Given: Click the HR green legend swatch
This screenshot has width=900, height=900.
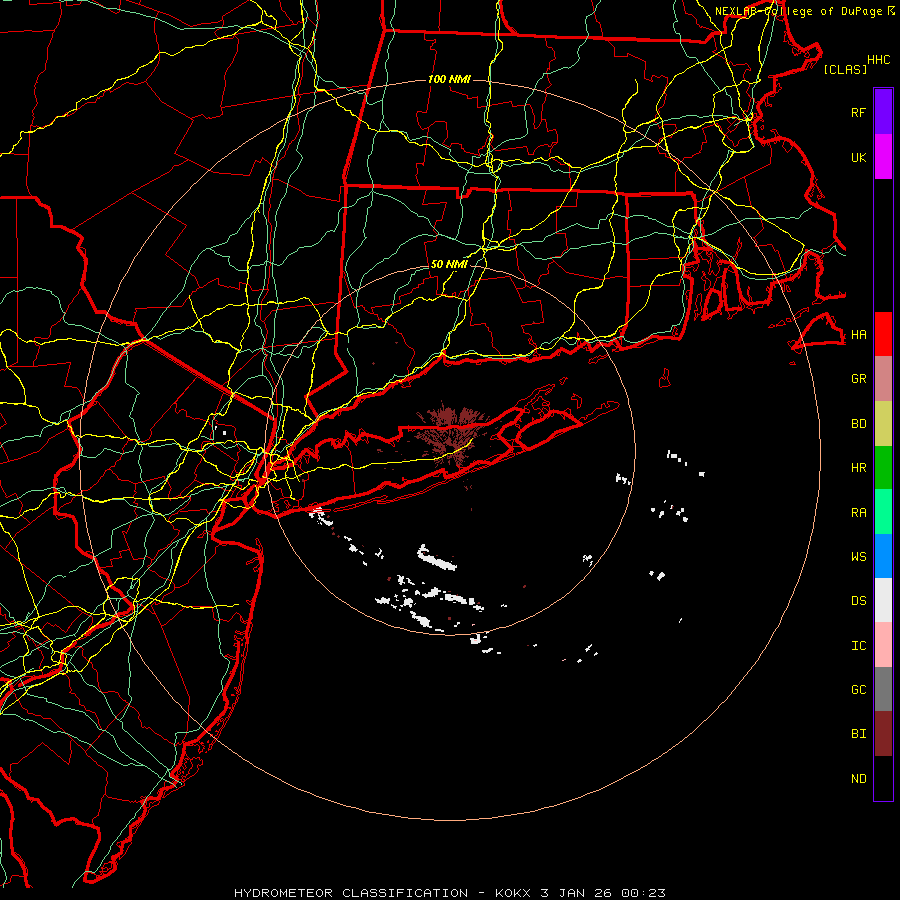Looking at the screenshot, I should (883, 468).
